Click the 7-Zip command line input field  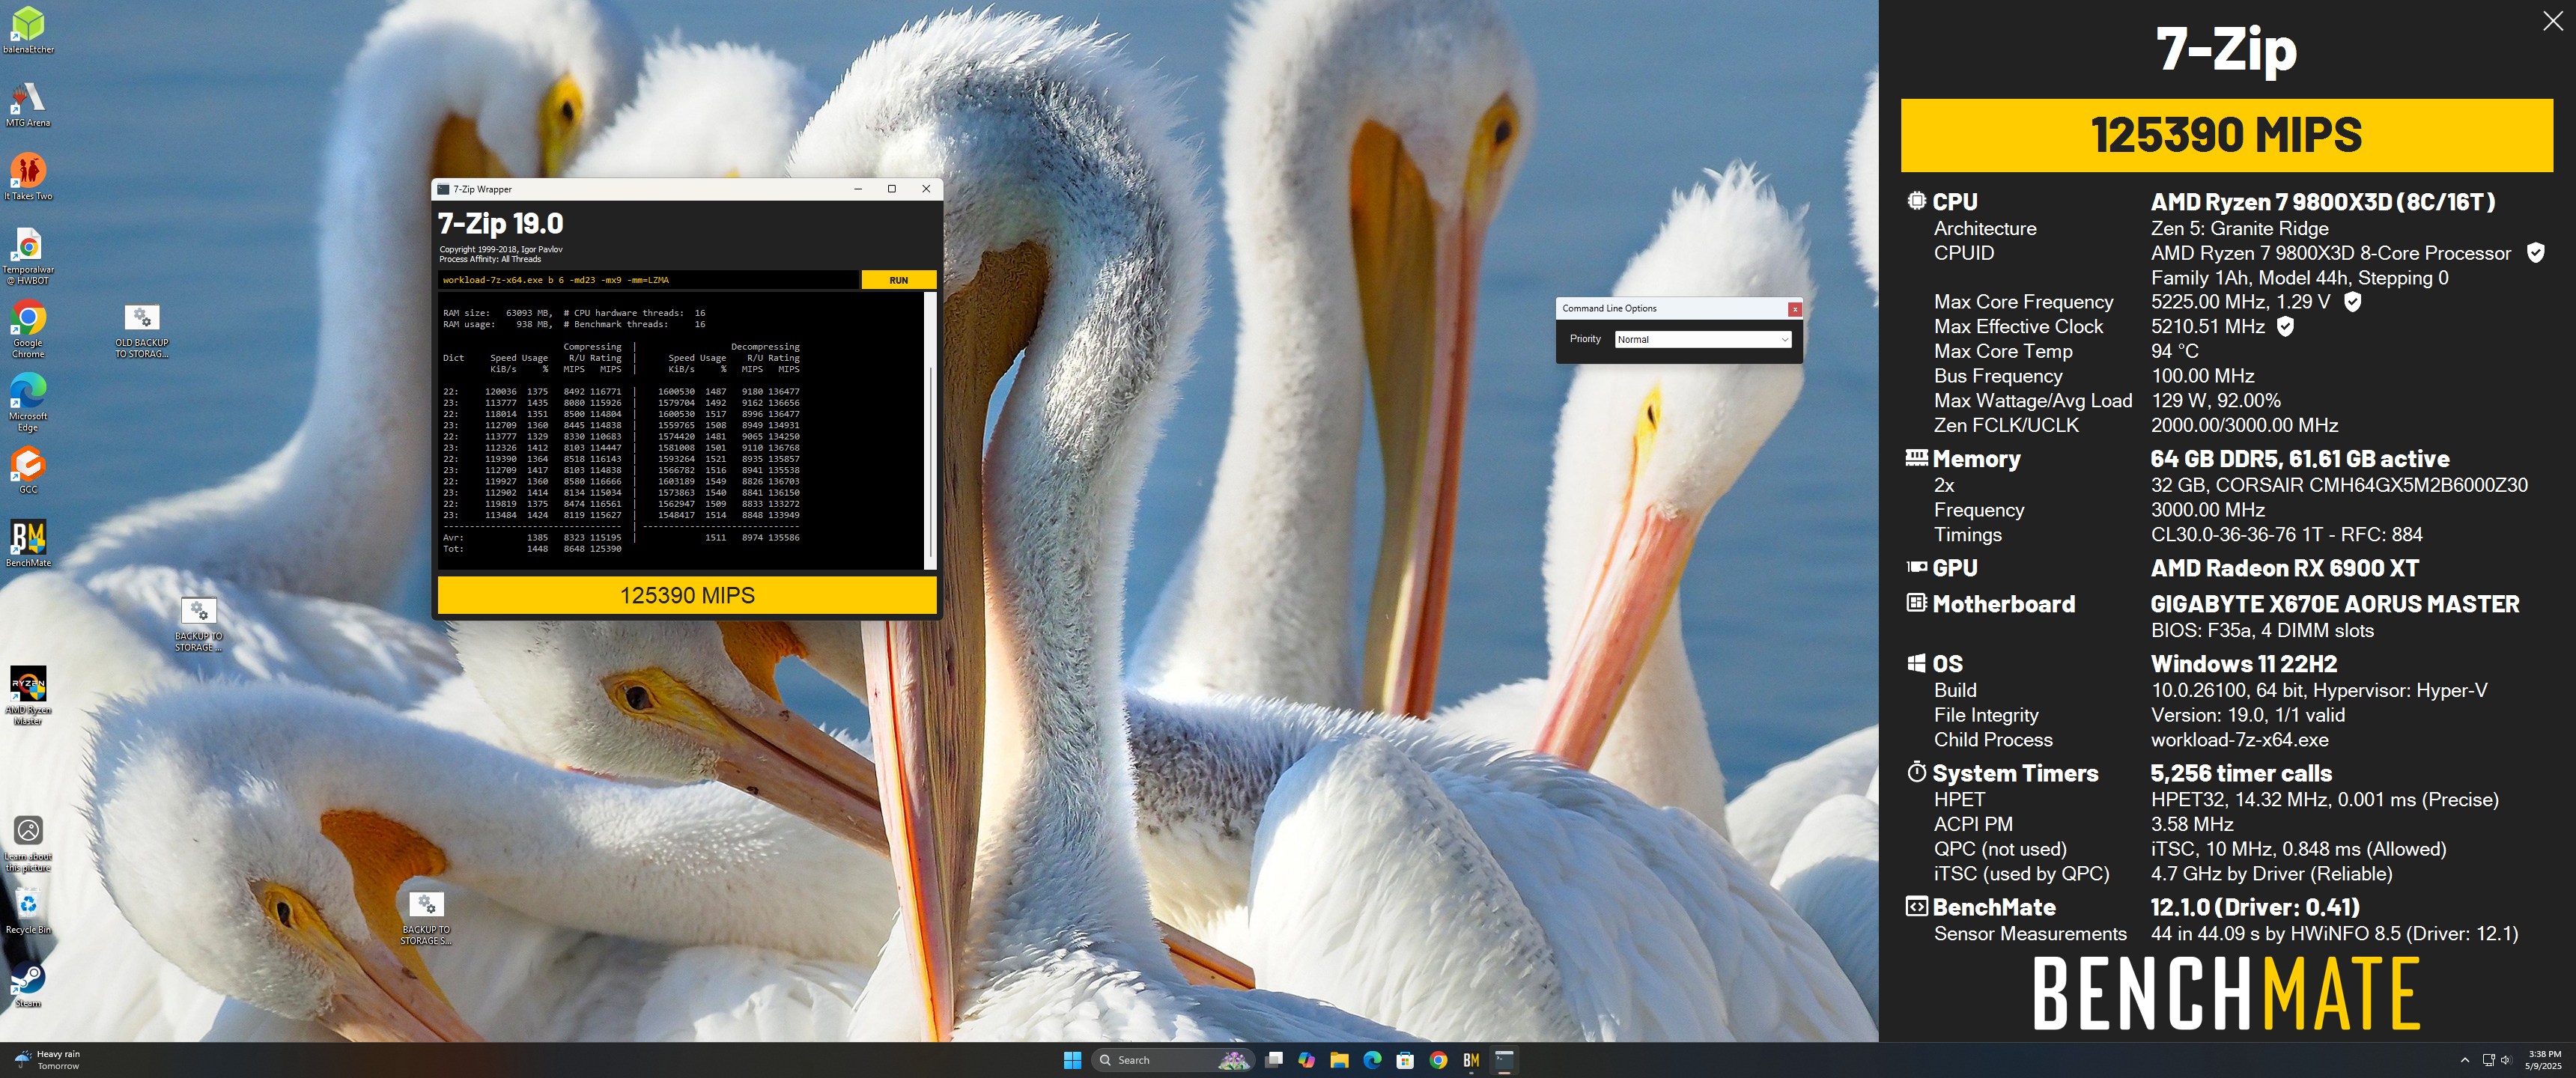coord(648,280)
